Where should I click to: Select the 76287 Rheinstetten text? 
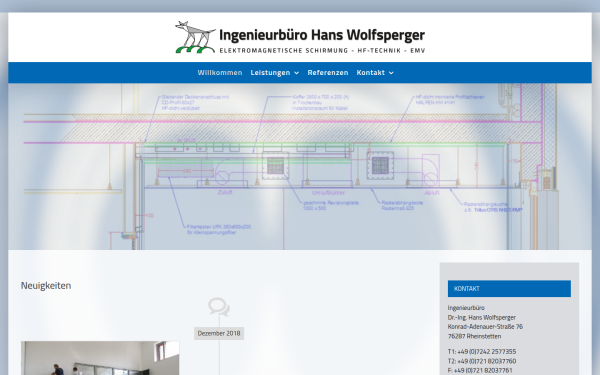pyautogui.click(x=474, y=336)
